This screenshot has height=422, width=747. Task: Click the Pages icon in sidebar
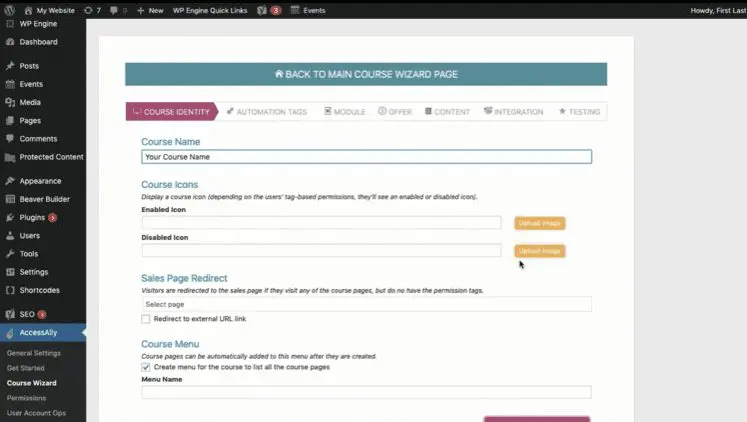click(10, 121)
